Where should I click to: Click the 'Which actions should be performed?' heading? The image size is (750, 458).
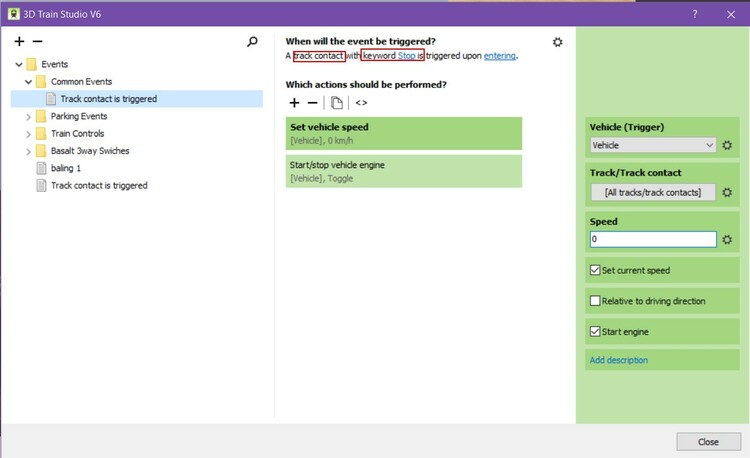click(366, 85)
